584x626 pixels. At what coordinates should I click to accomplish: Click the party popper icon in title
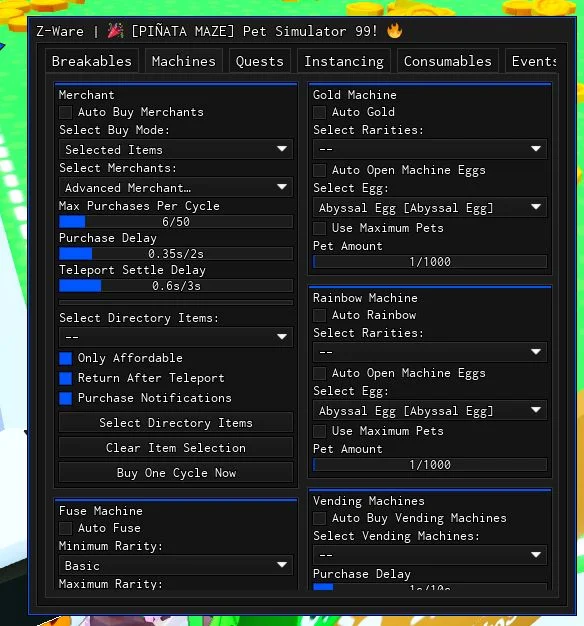[x=115, y=31]
